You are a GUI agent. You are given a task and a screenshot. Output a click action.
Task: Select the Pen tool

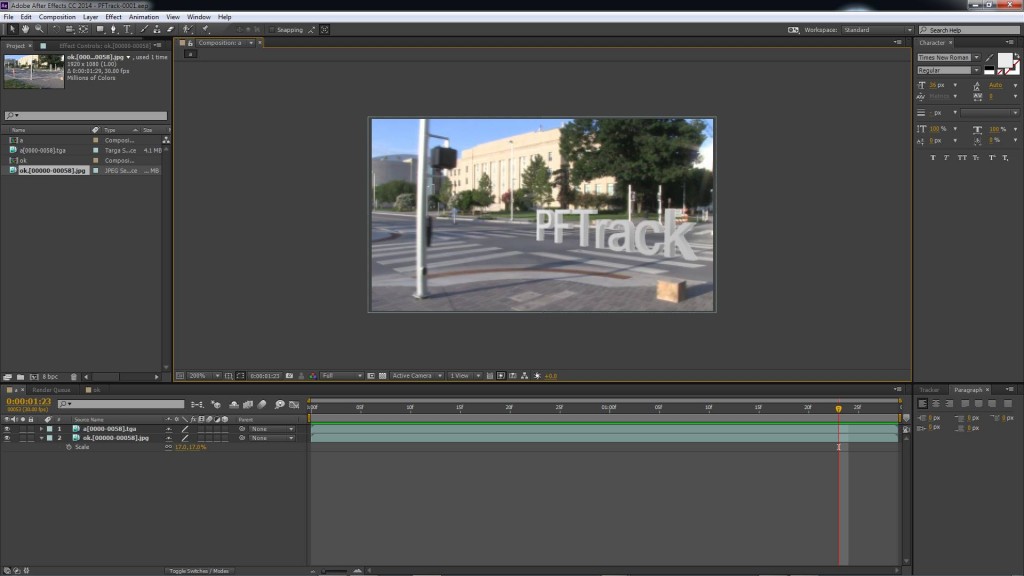coord(114,29)
